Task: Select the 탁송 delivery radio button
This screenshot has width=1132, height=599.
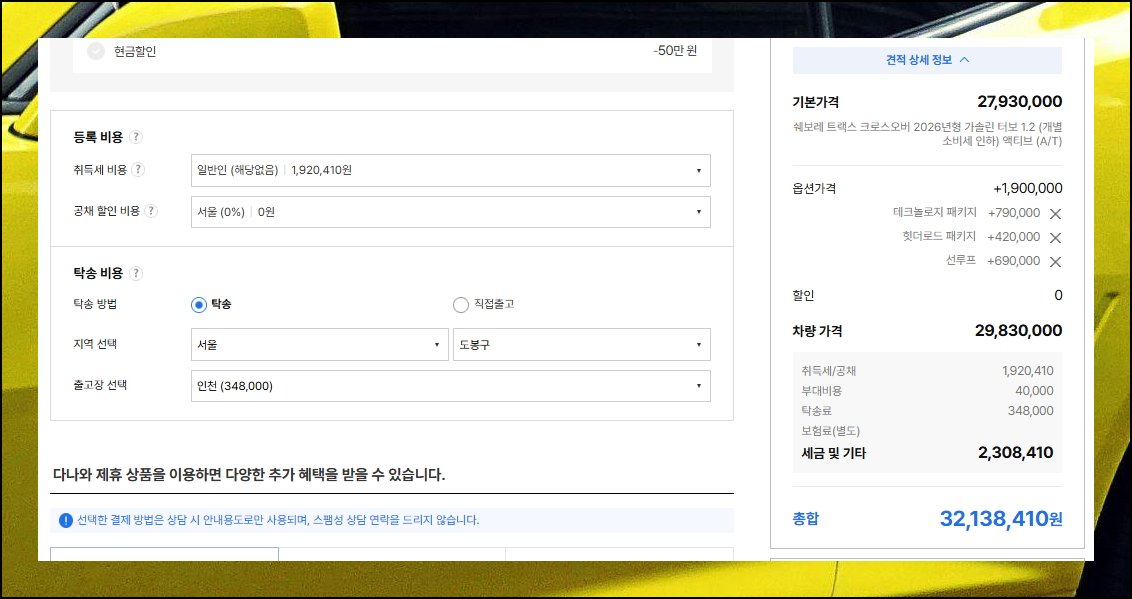Action: click(x=199, y=305)
